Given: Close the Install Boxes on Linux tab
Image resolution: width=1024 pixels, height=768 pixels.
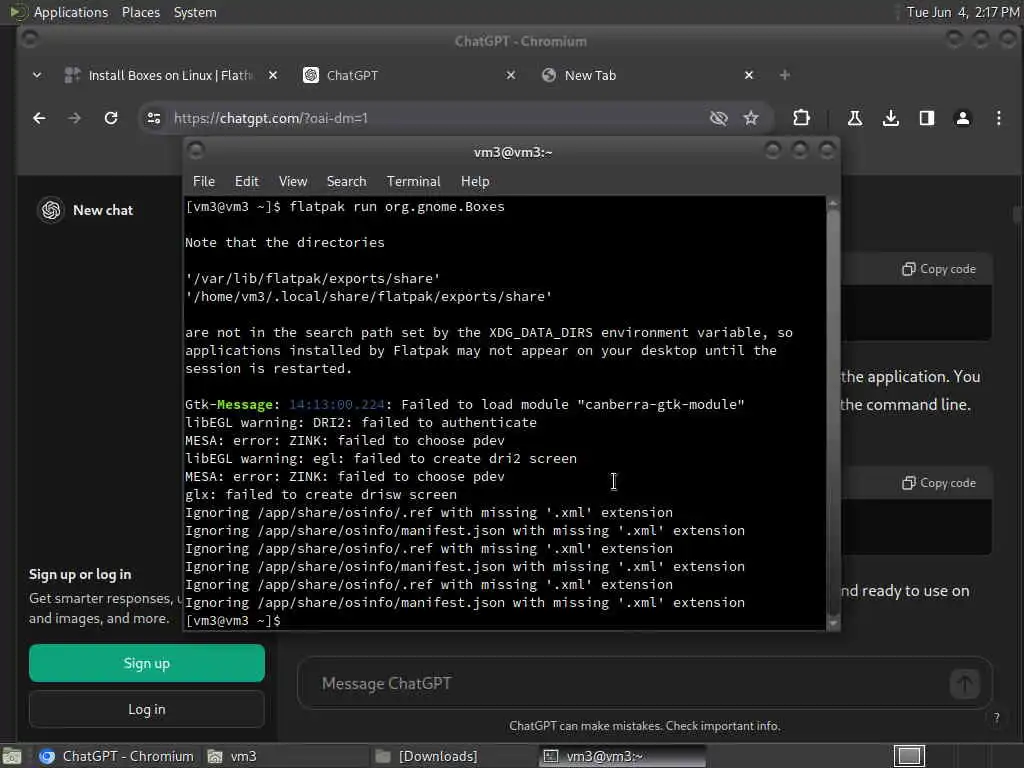Looking at the screenshot, I should (273, 75).
